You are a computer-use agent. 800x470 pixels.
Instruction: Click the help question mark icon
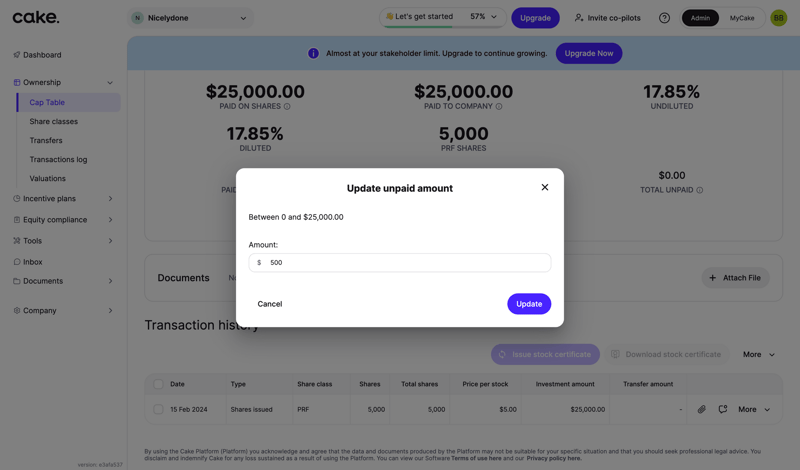(664, 18)
